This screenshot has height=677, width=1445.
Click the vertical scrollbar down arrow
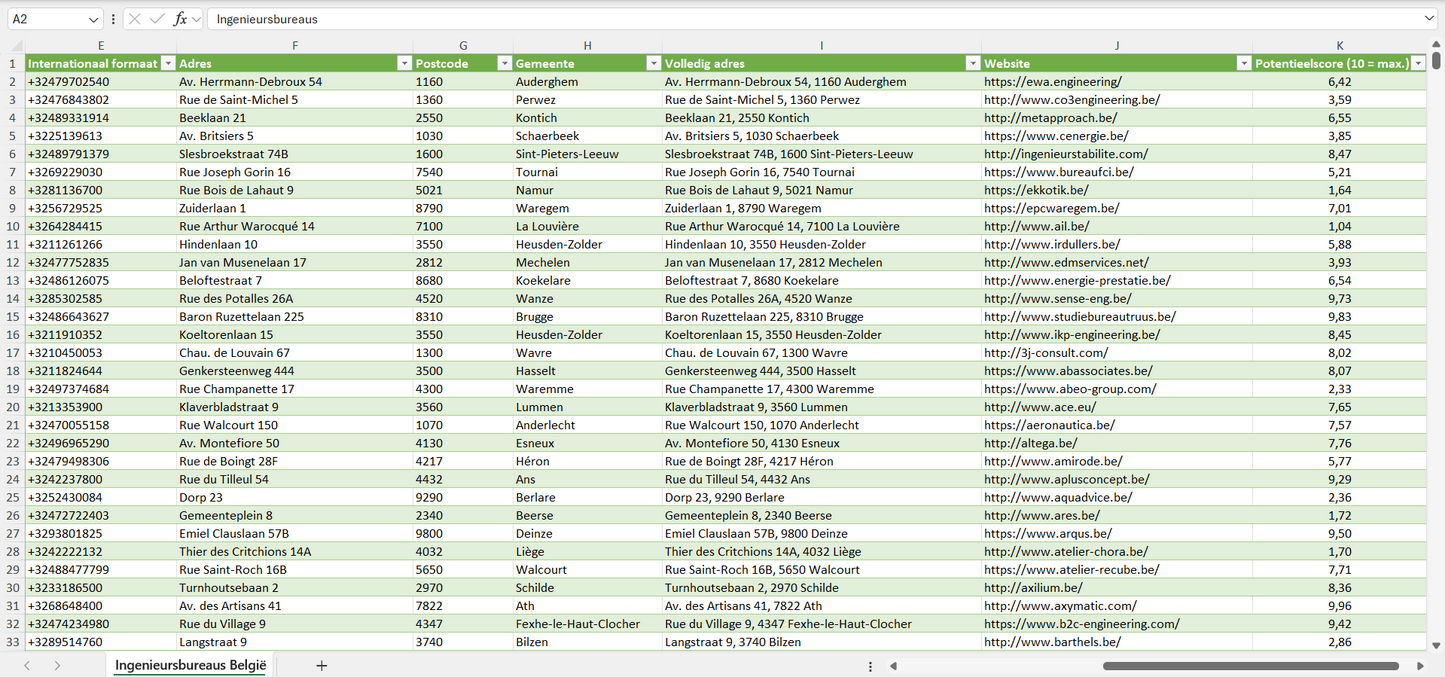point(1437,646)
